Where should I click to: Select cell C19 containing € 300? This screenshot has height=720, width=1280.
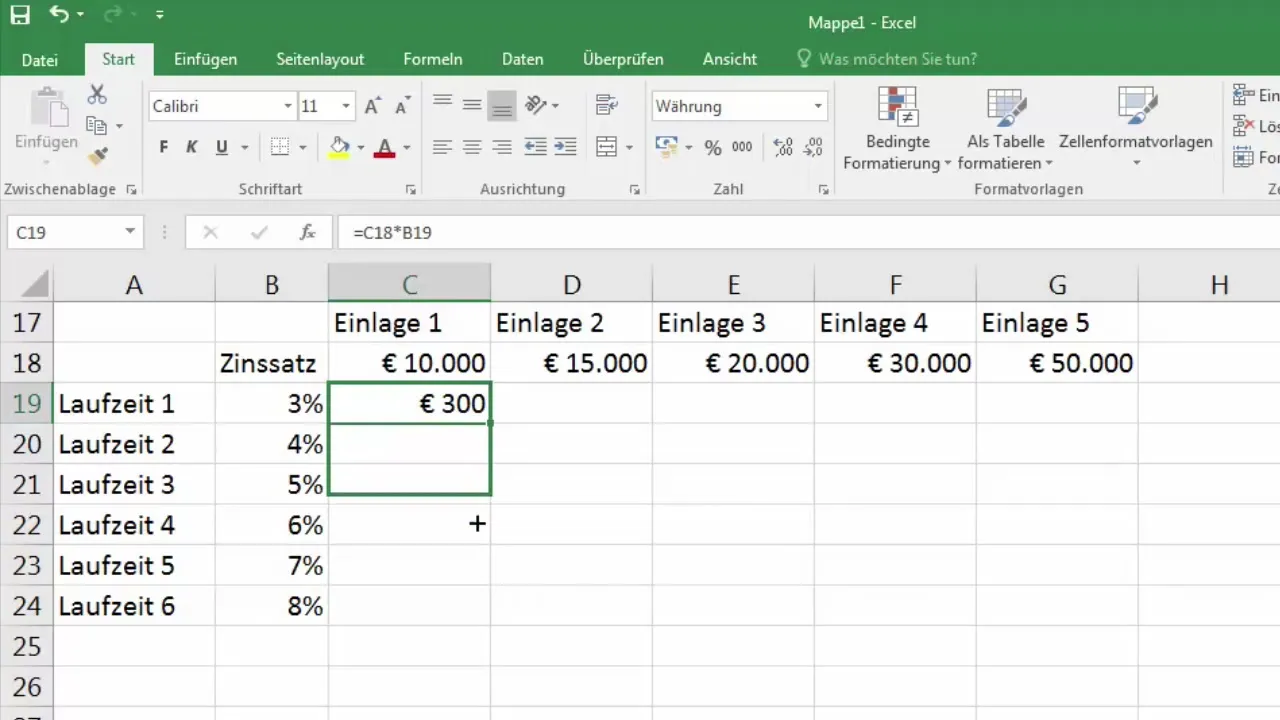(x=410, y=404)
